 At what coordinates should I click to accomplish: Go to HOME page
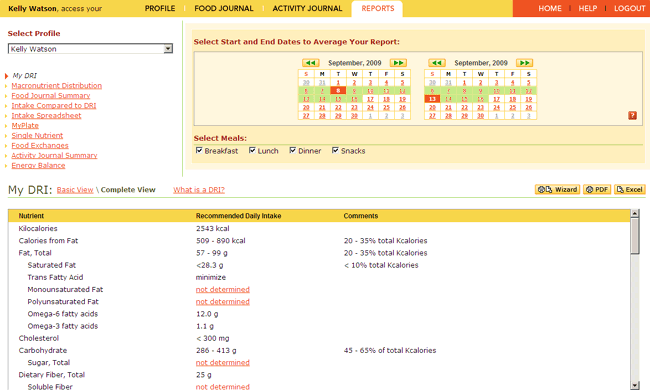pyautogui.click(x=550, y=8)
